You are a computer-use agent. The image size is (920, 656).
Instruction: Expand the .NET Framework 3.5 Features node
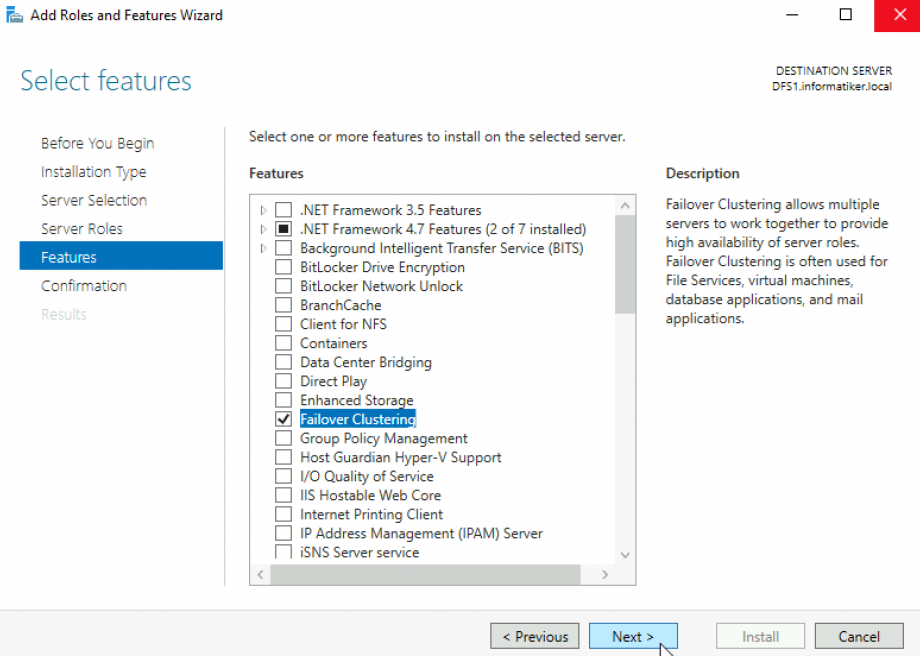point(262,210)
